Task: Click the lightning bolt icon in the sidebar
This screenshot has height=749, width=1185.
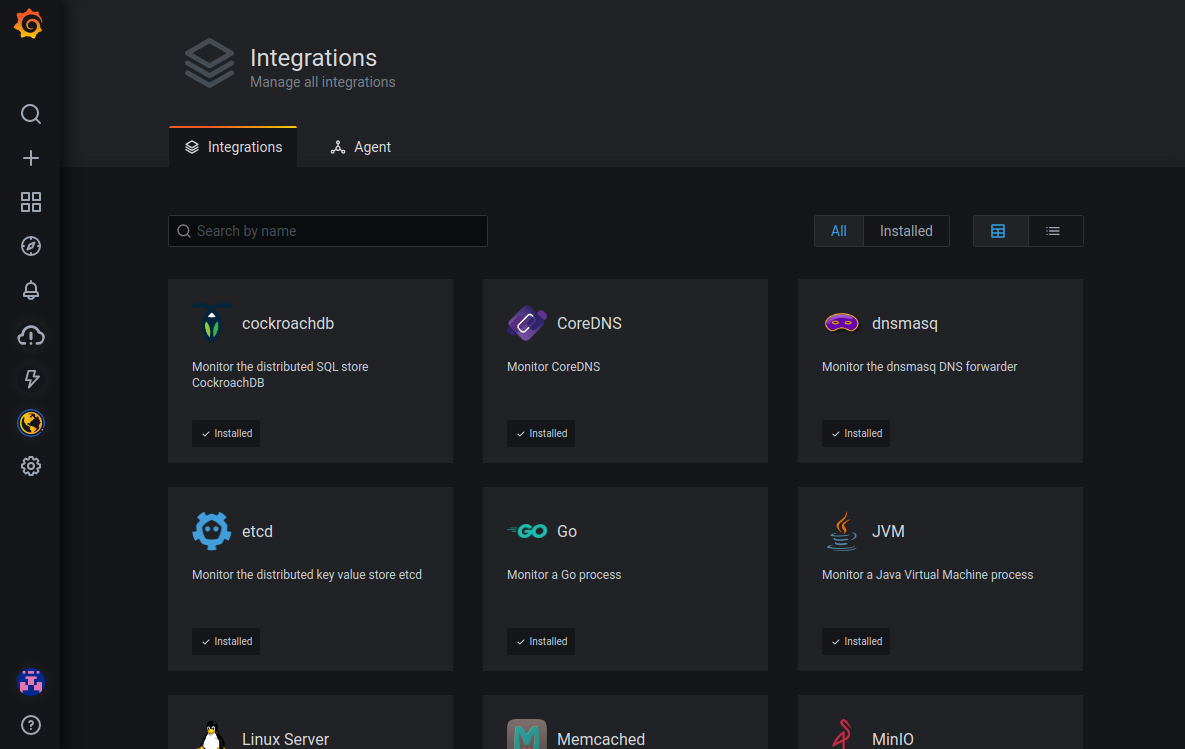Action: coord(31,379)
